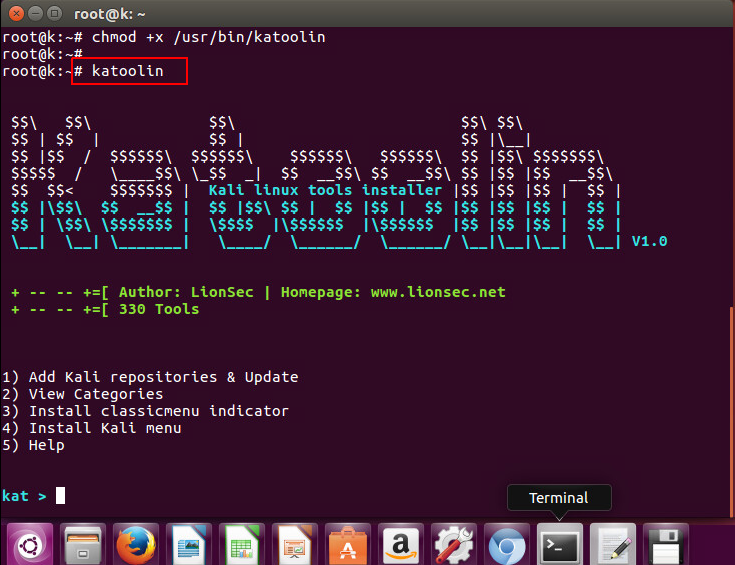Open the text editor dock icon
This screenshot has height=565, width=735.
click(x=613, y=545)
